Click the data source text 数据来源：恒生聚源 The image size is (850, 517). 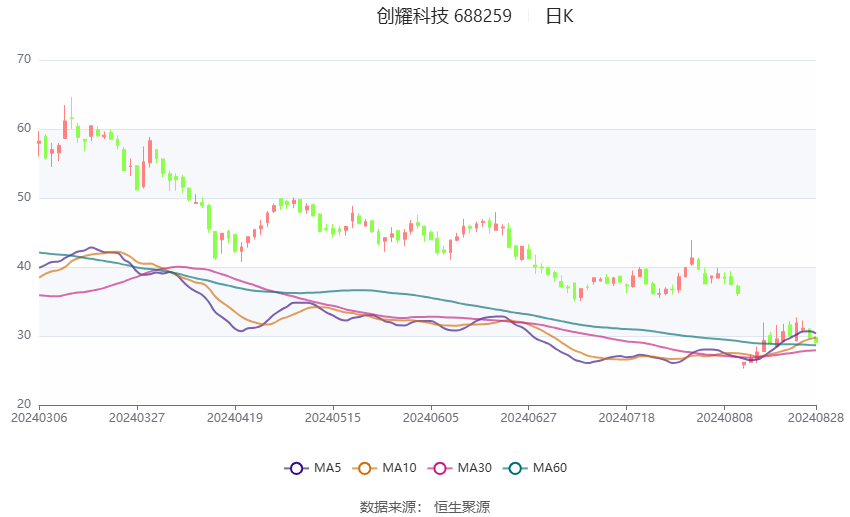coord(425,507)
